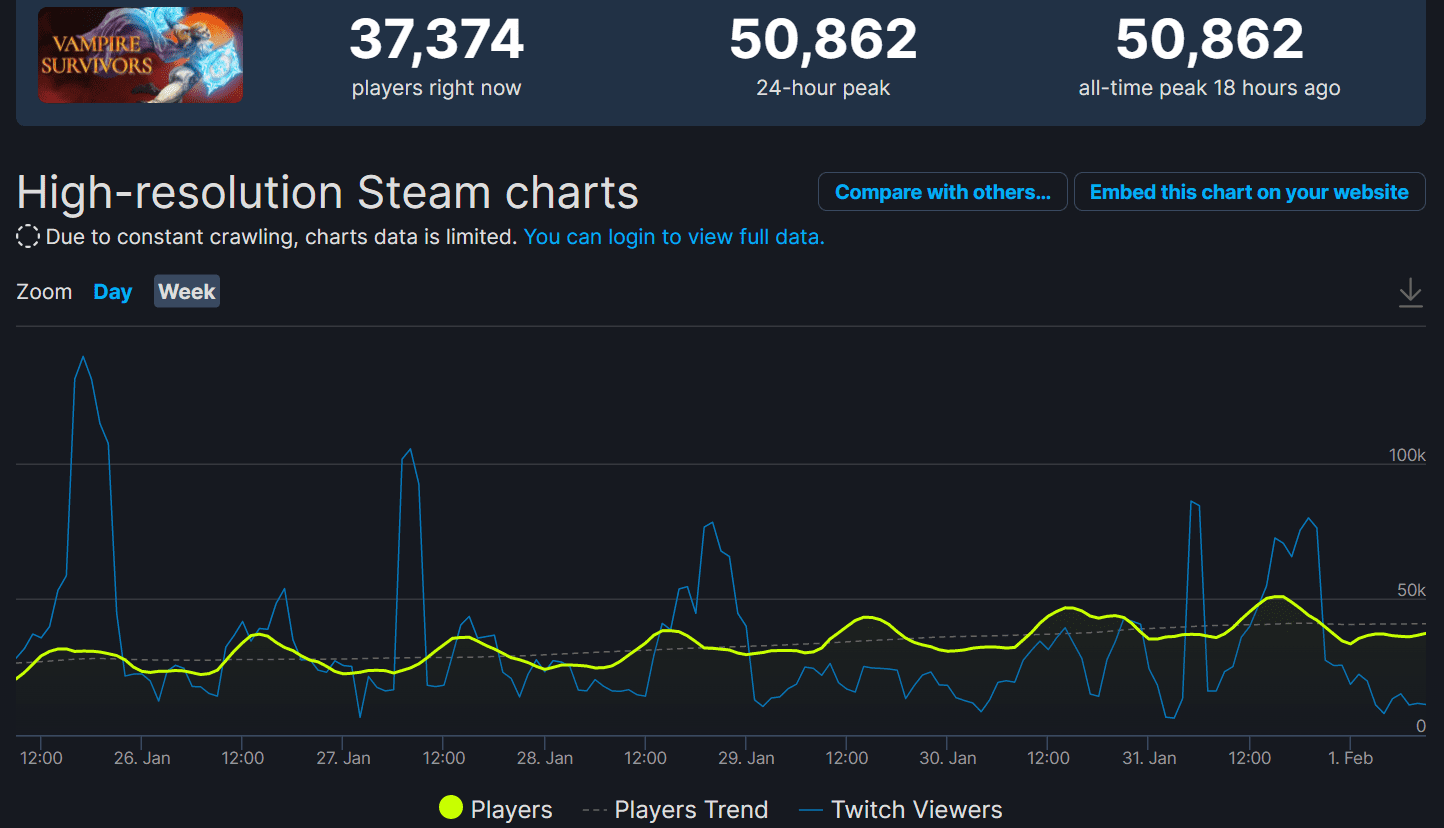Screen dimensions: 1444x828
Task: Toggle the Players series in the legend
Action: click(x=496, y=809)
